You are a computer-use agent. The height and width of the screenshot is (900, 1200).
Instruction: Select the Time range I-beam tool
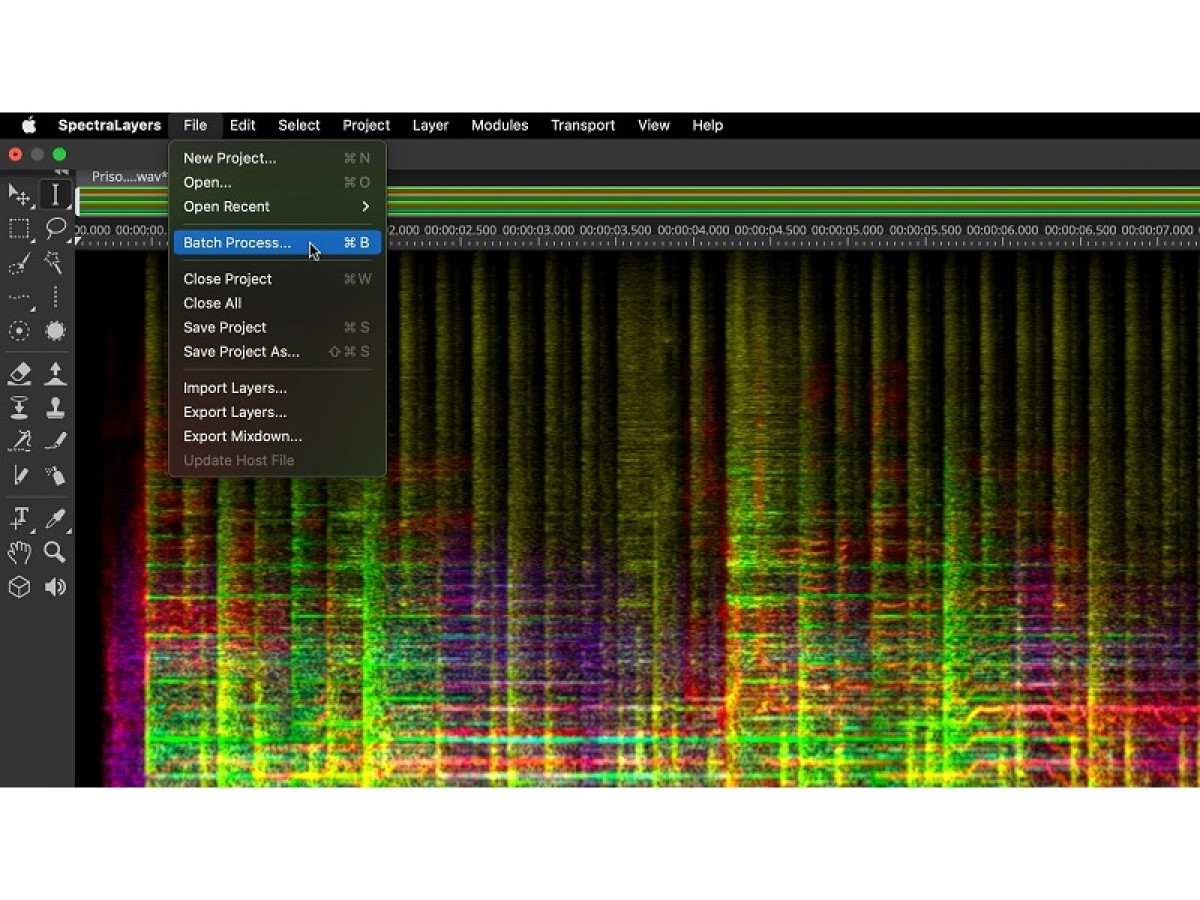click(55, 193)
